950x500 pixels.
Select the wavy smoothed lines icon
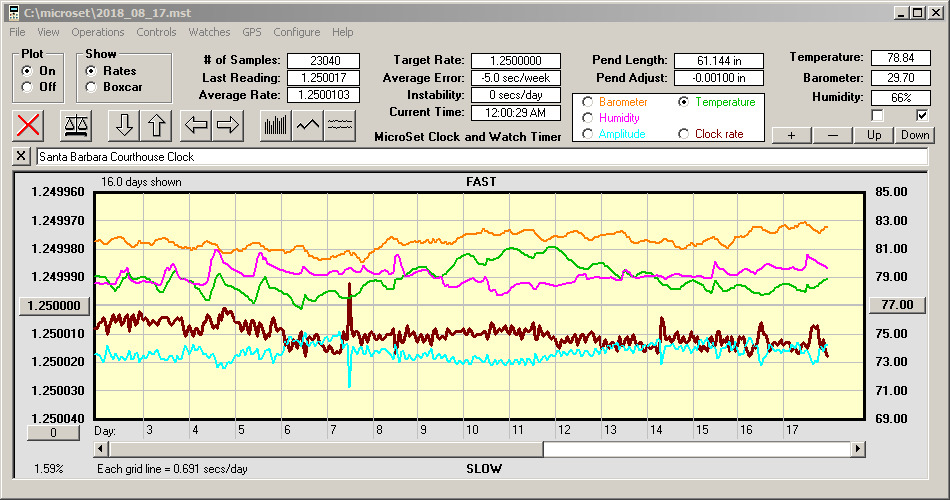[x=339, y=125]
